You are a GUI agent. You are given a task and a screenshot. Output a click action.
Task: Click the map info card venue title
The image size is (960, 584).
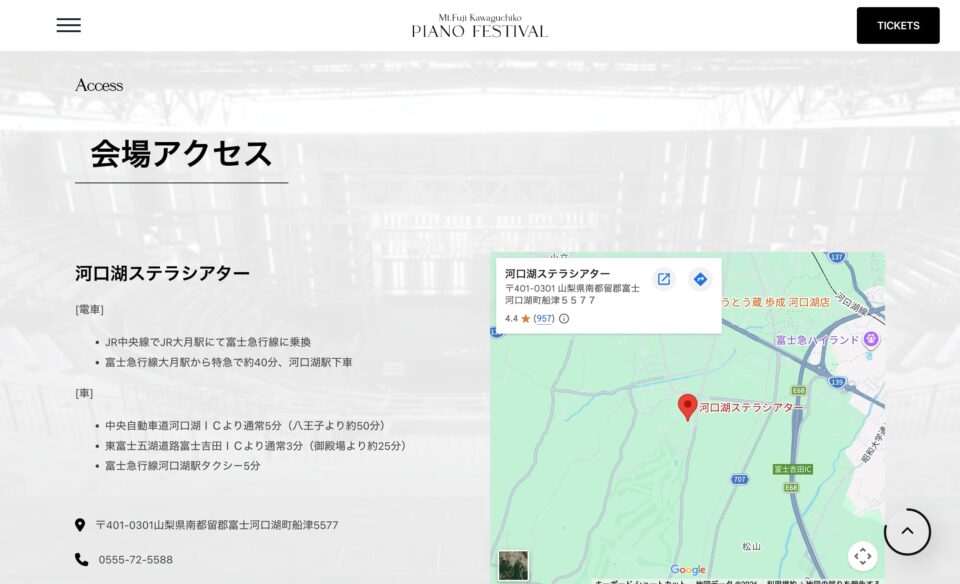coord(557,274)
